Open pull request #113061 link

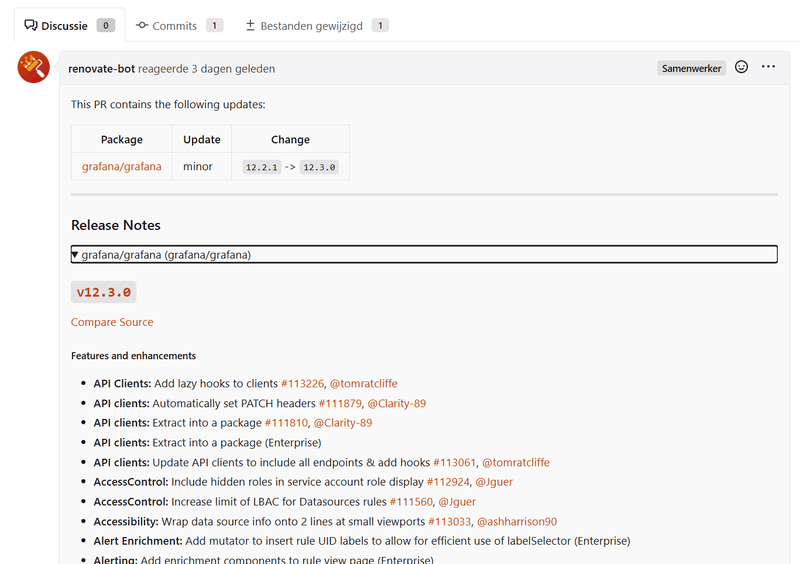click(454, 463)
